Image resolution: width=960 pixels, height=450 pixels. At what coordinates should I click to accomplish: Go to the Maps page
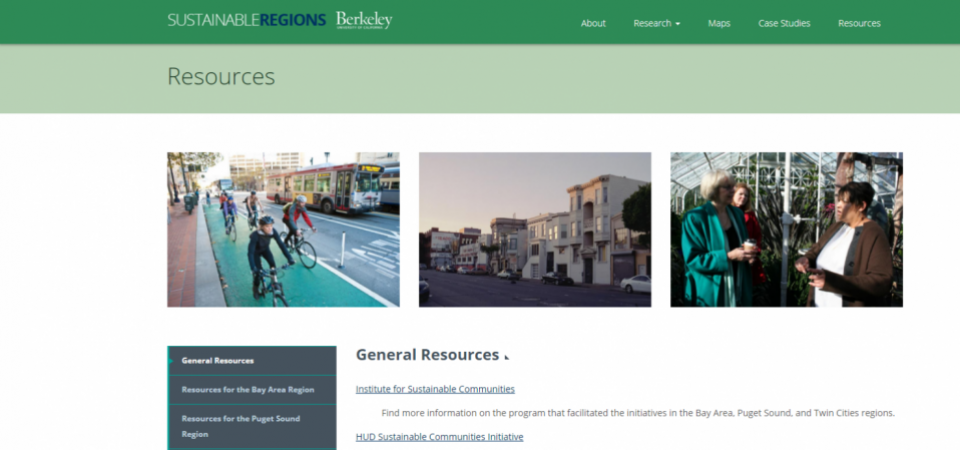(x=719, y=23)
